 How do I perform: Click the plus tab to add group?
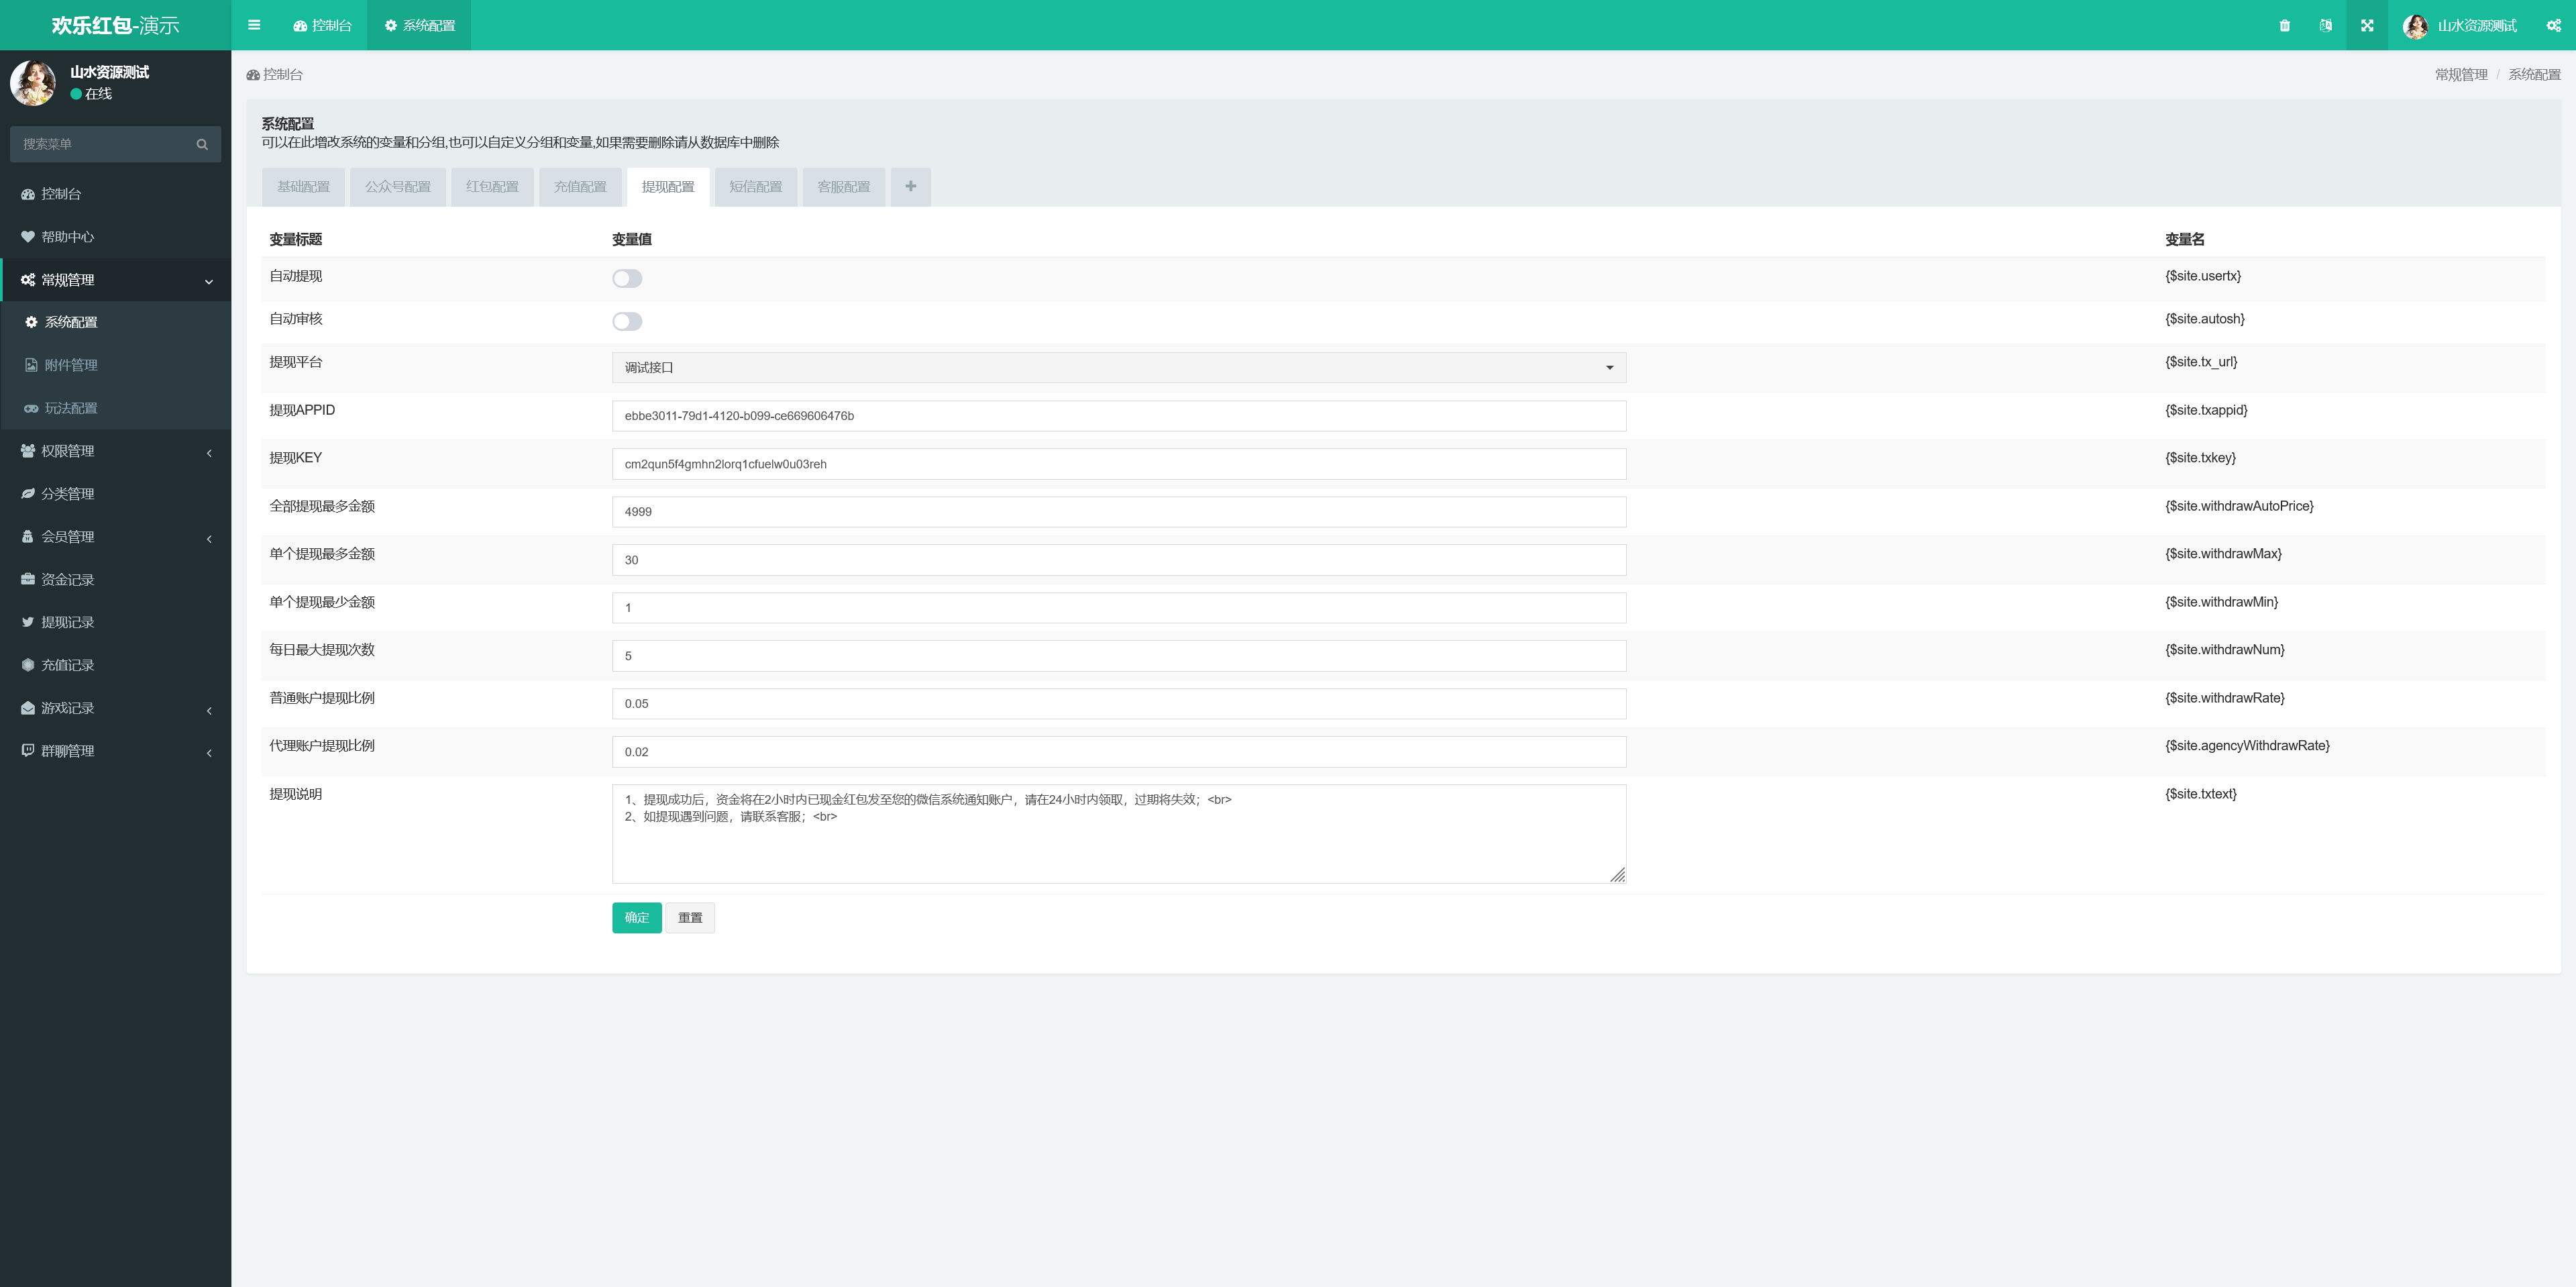(910, 186)
